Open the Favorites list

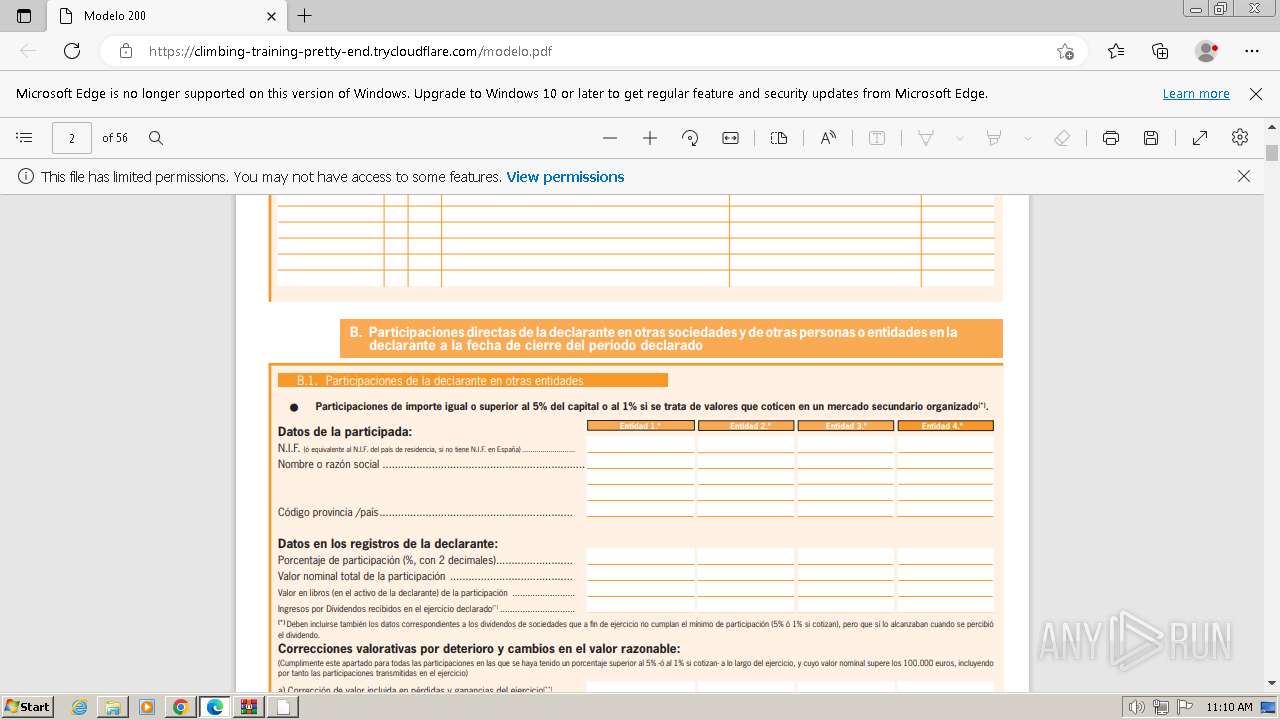(1116, 51)
